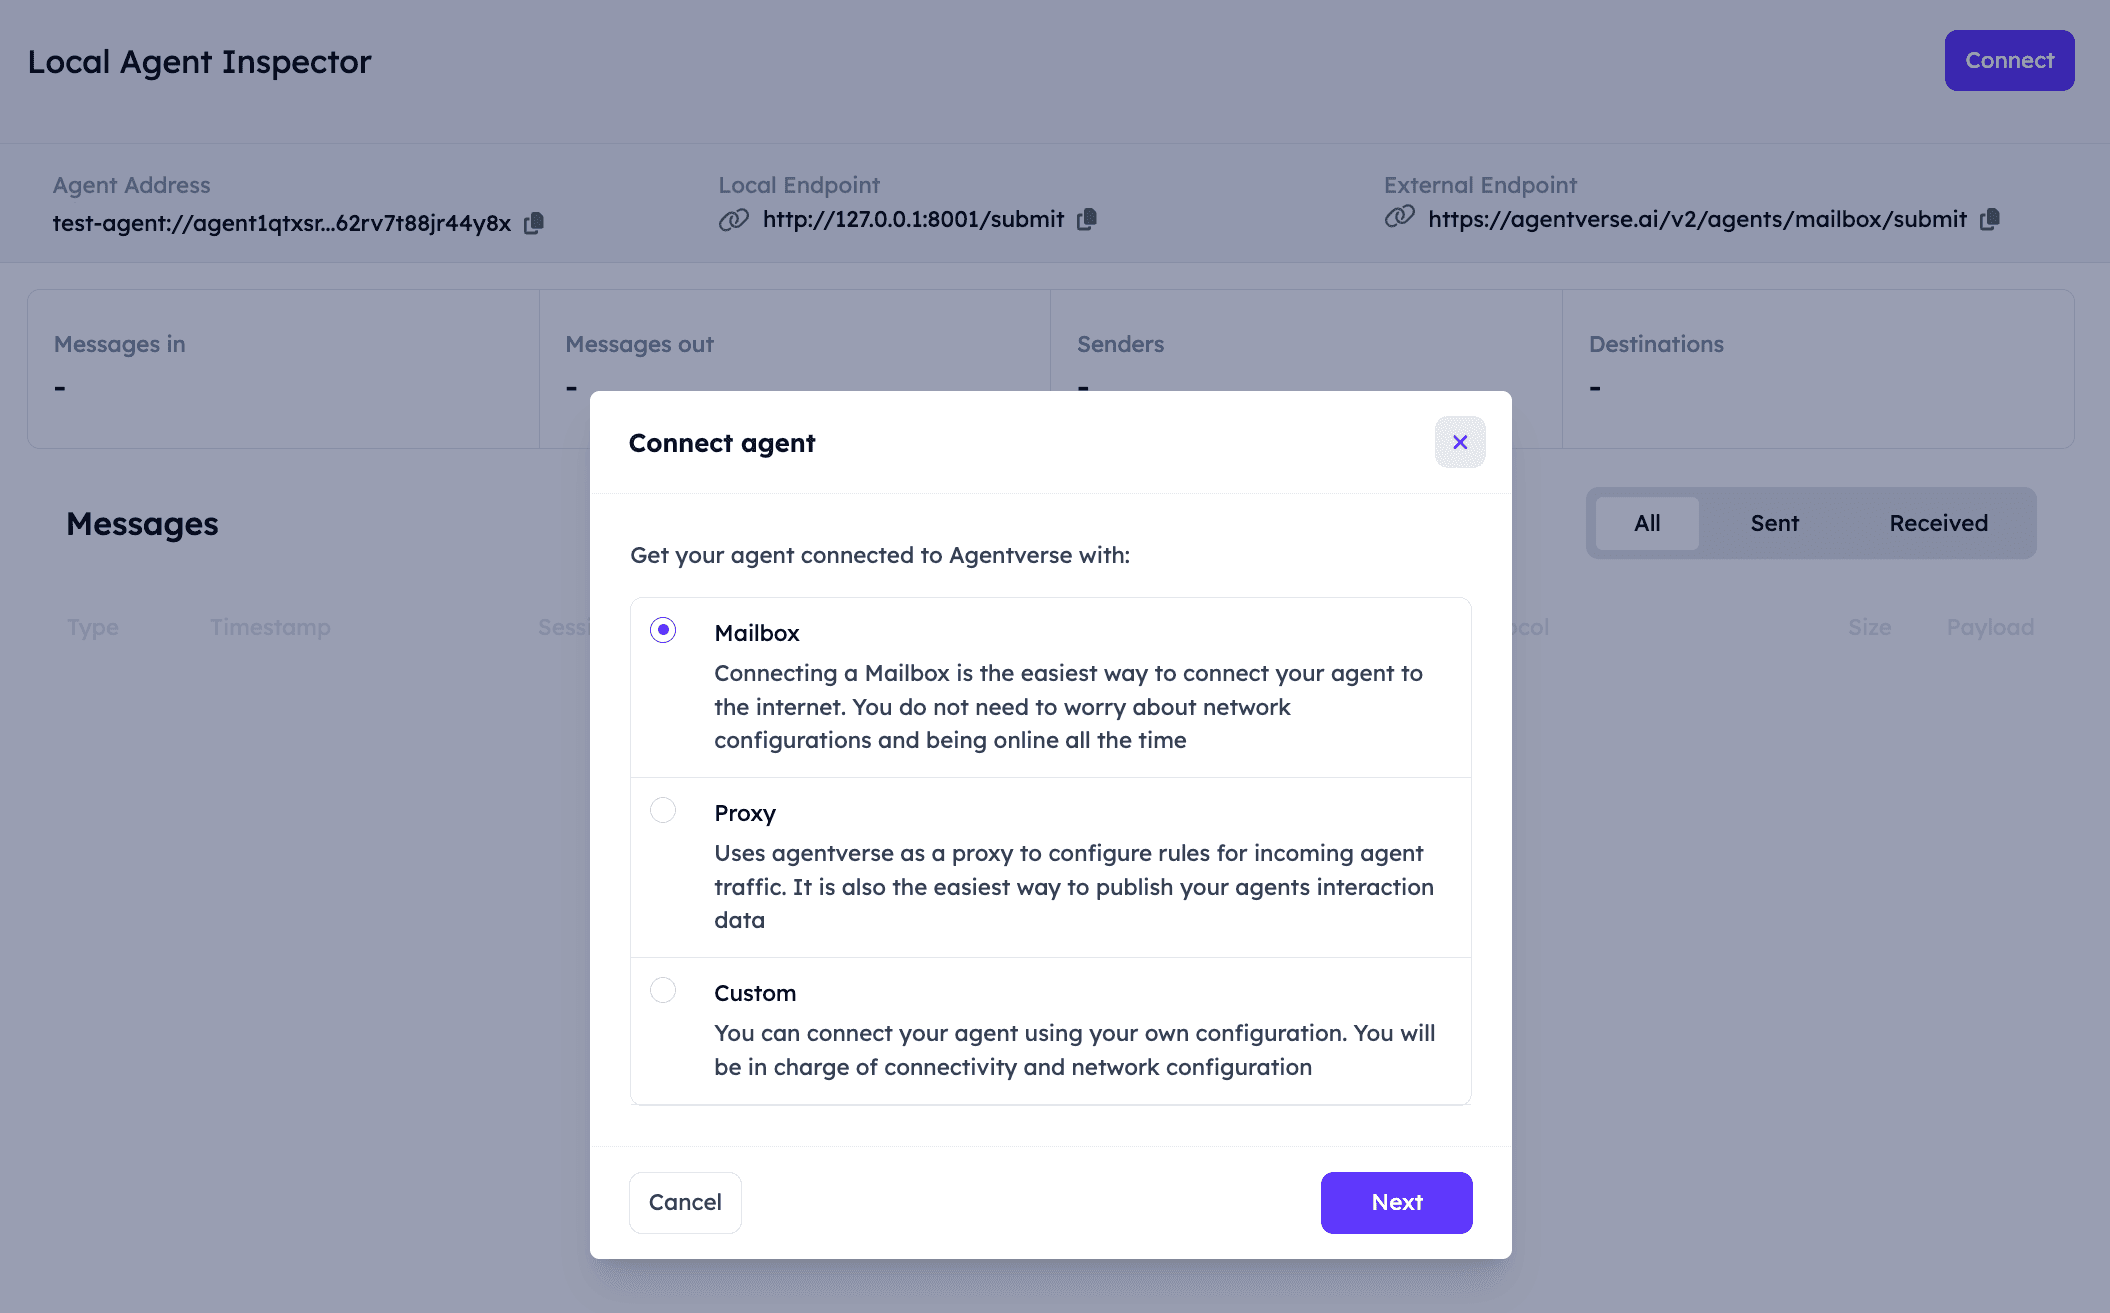Click the Custom option description text
2110x1313 pixels.
point(1074,1050)
